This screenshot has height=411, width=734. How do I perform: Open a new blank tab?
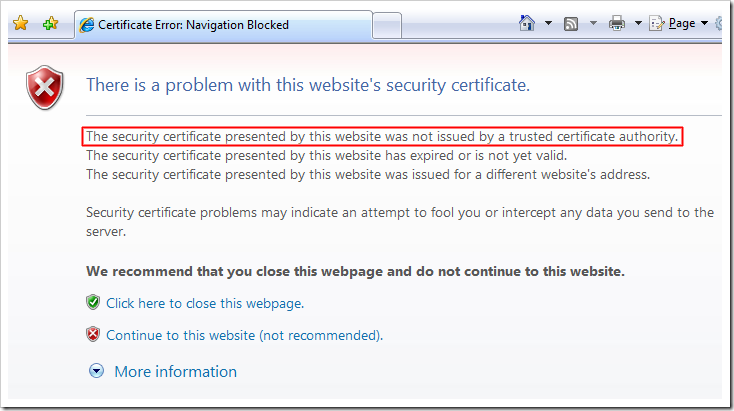(387, 25)
